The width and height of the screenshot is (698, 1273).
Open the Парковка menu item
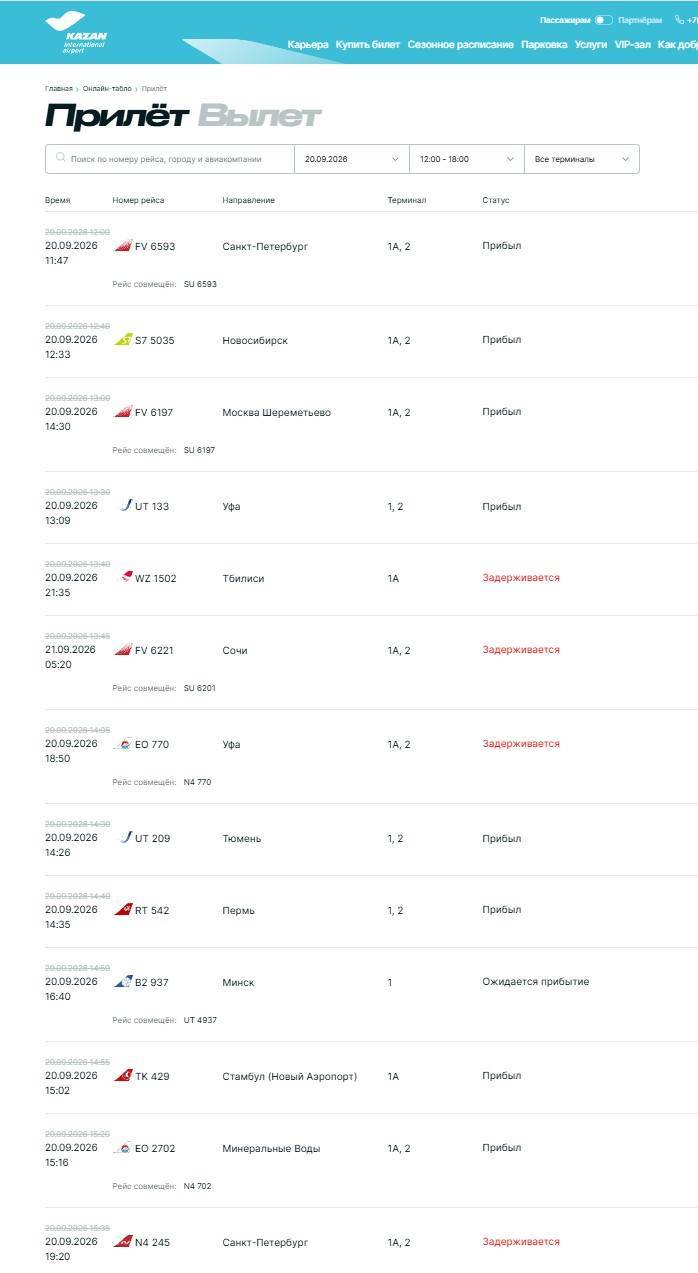click(544, 44)
